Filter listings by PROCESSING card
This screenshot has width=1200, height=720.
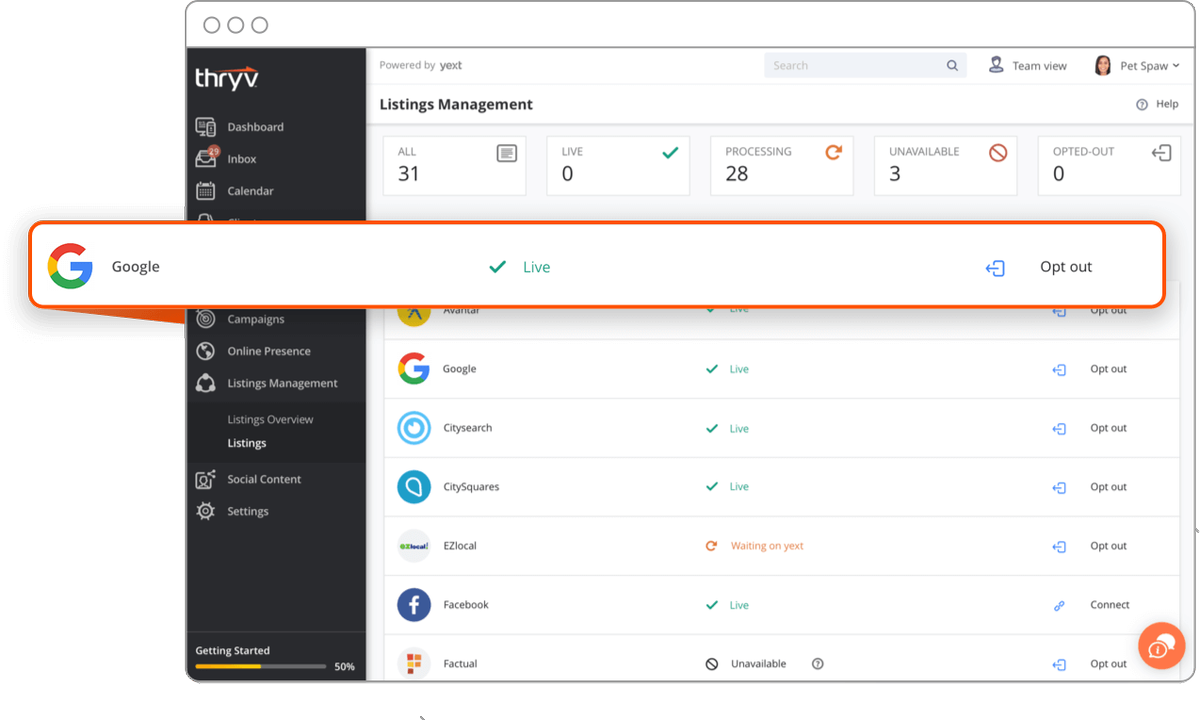tap(782, 165)
